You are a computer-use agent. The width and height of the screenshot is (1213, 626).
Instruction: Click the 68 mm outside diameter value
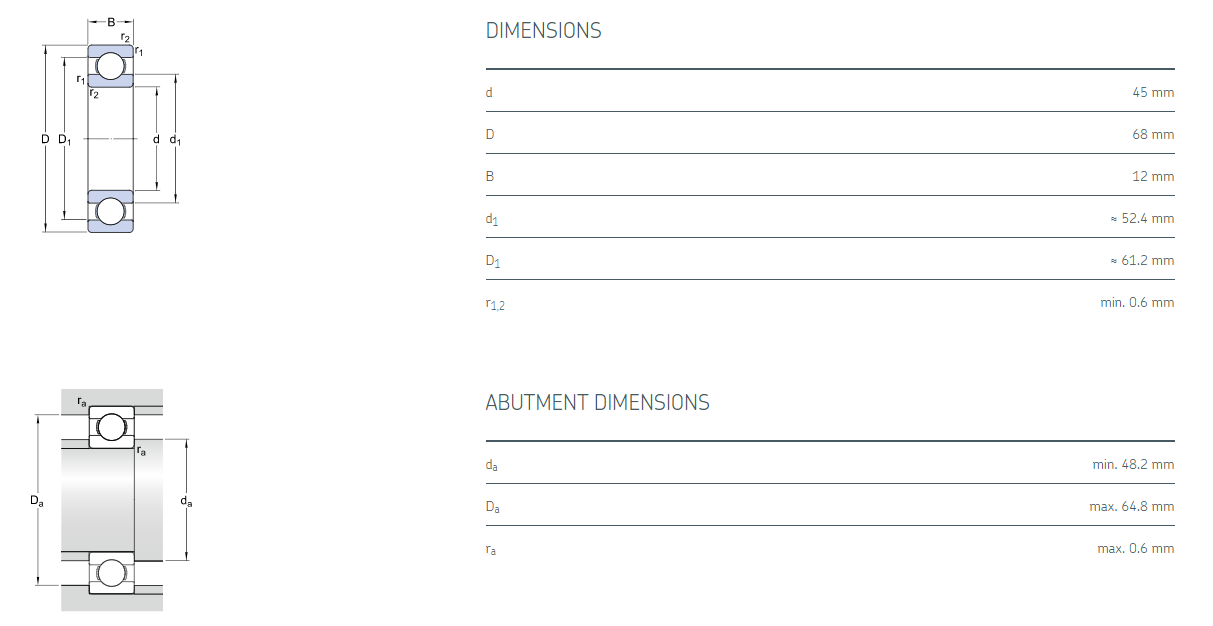coord(1153,134)
